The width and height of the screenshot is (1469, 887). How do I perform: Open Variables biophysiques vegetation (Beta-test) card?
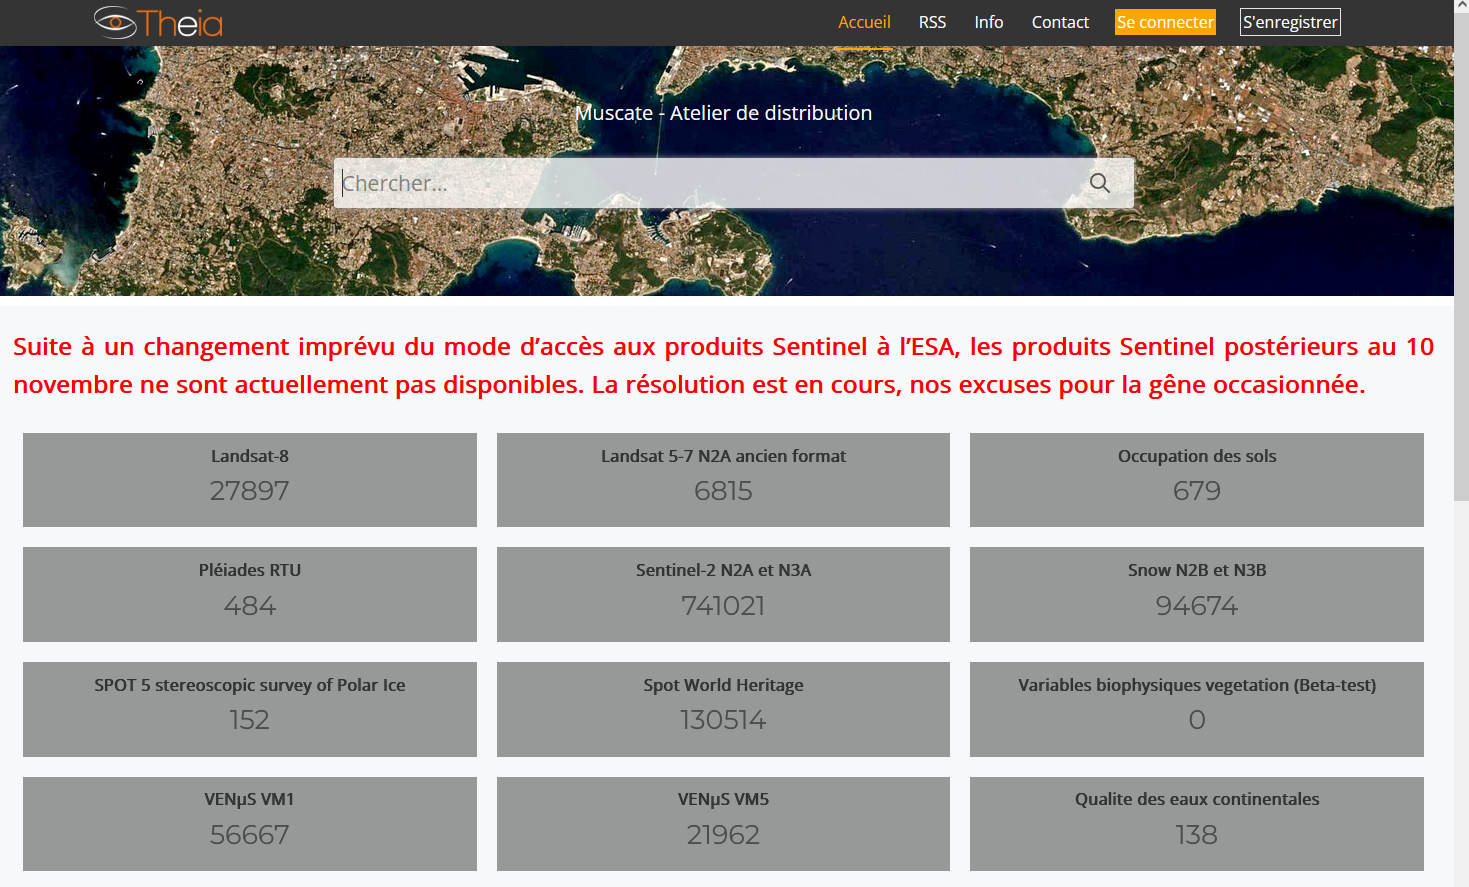[x=1197, y=709]
